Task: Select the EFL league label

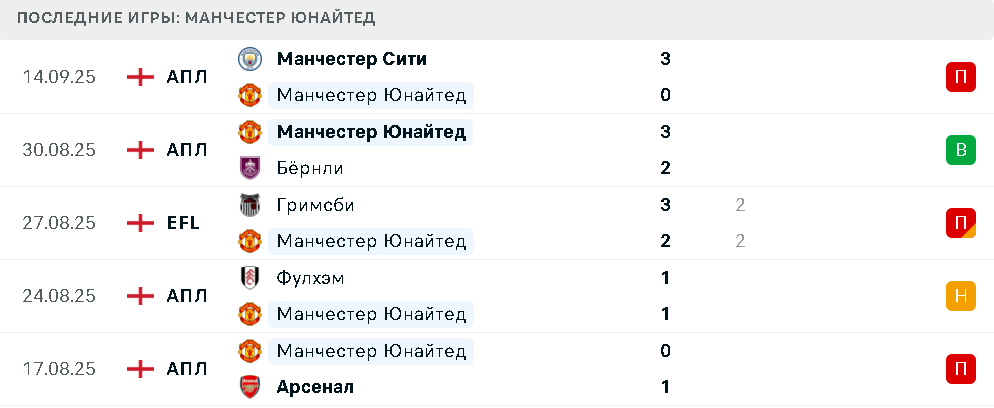Action: pos(183,223)
